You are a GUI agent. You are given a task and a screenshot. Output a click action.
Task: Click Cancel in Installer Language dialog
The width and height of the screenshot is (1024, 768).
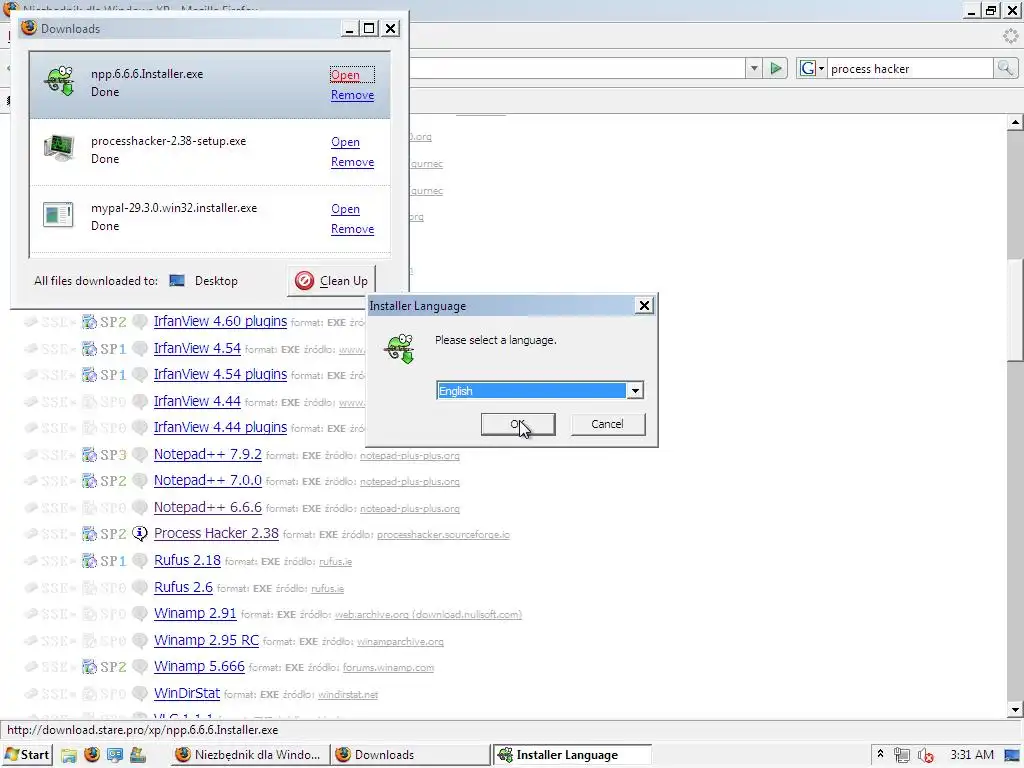(607, 424)
